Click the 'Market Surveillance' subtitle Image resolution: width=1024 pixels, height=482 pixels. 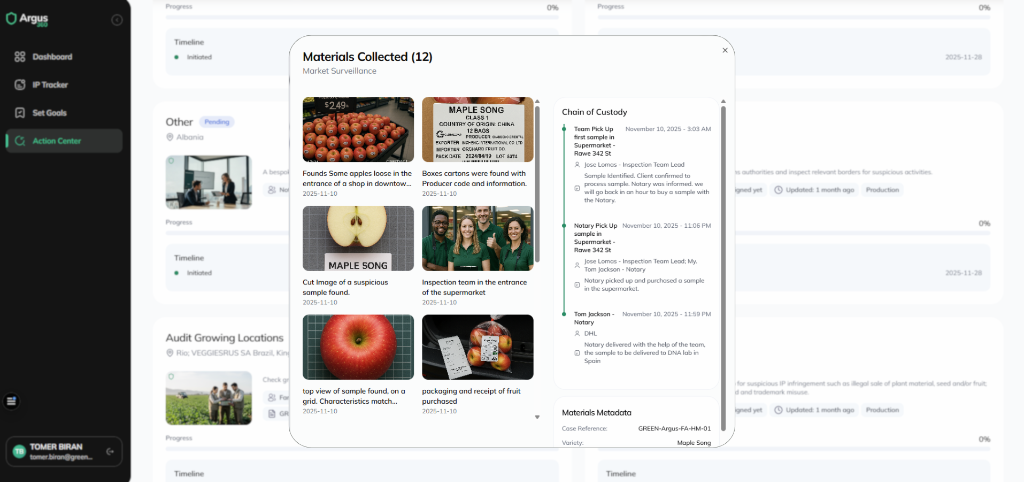(x=340, y=71)
